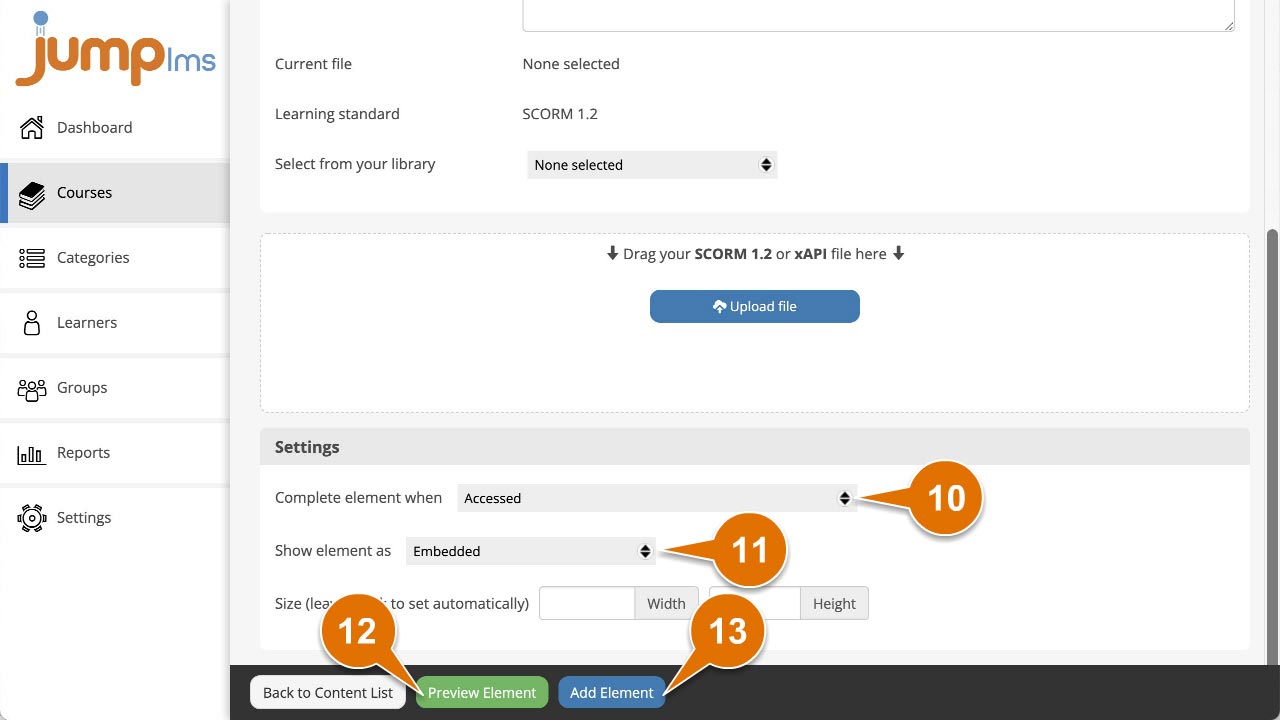Go Back to Content List

pos(328,693)
